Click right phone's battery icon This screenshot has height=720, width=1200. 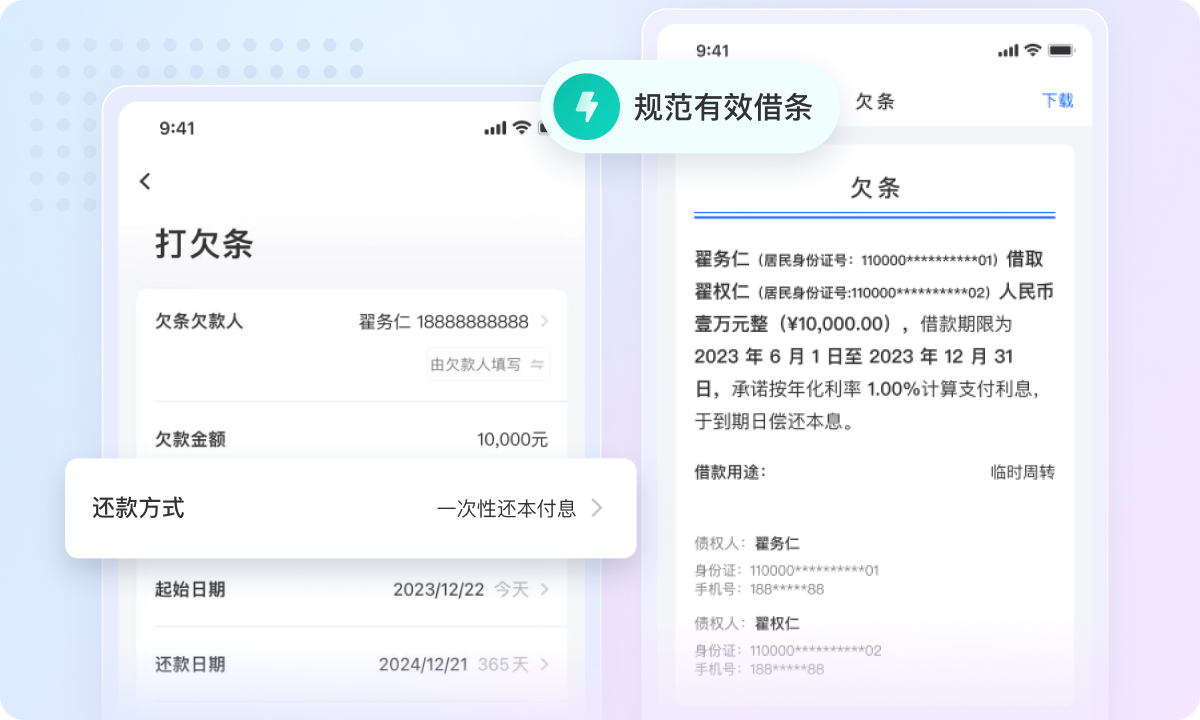coord(1060,50)
